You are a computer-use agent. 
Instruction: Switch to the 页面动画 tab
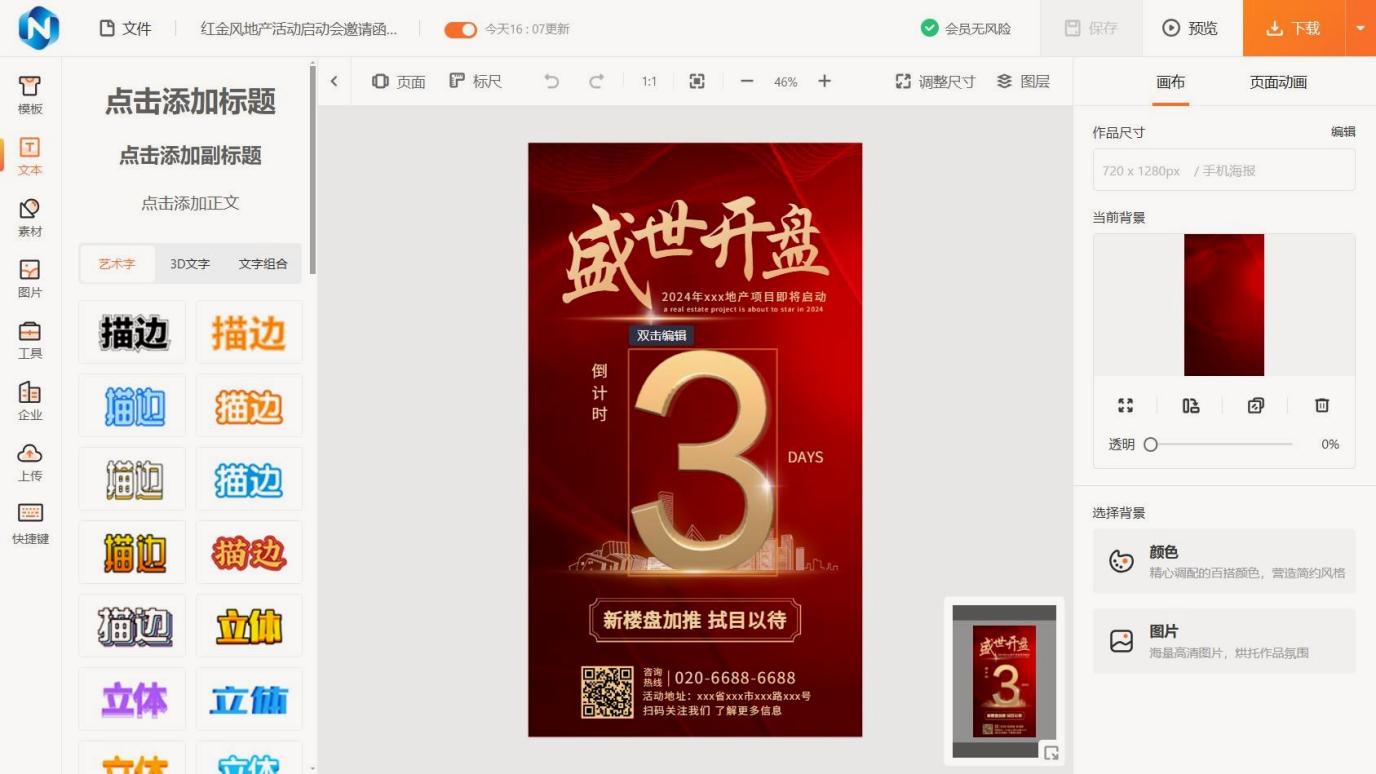coord(1277,82)
